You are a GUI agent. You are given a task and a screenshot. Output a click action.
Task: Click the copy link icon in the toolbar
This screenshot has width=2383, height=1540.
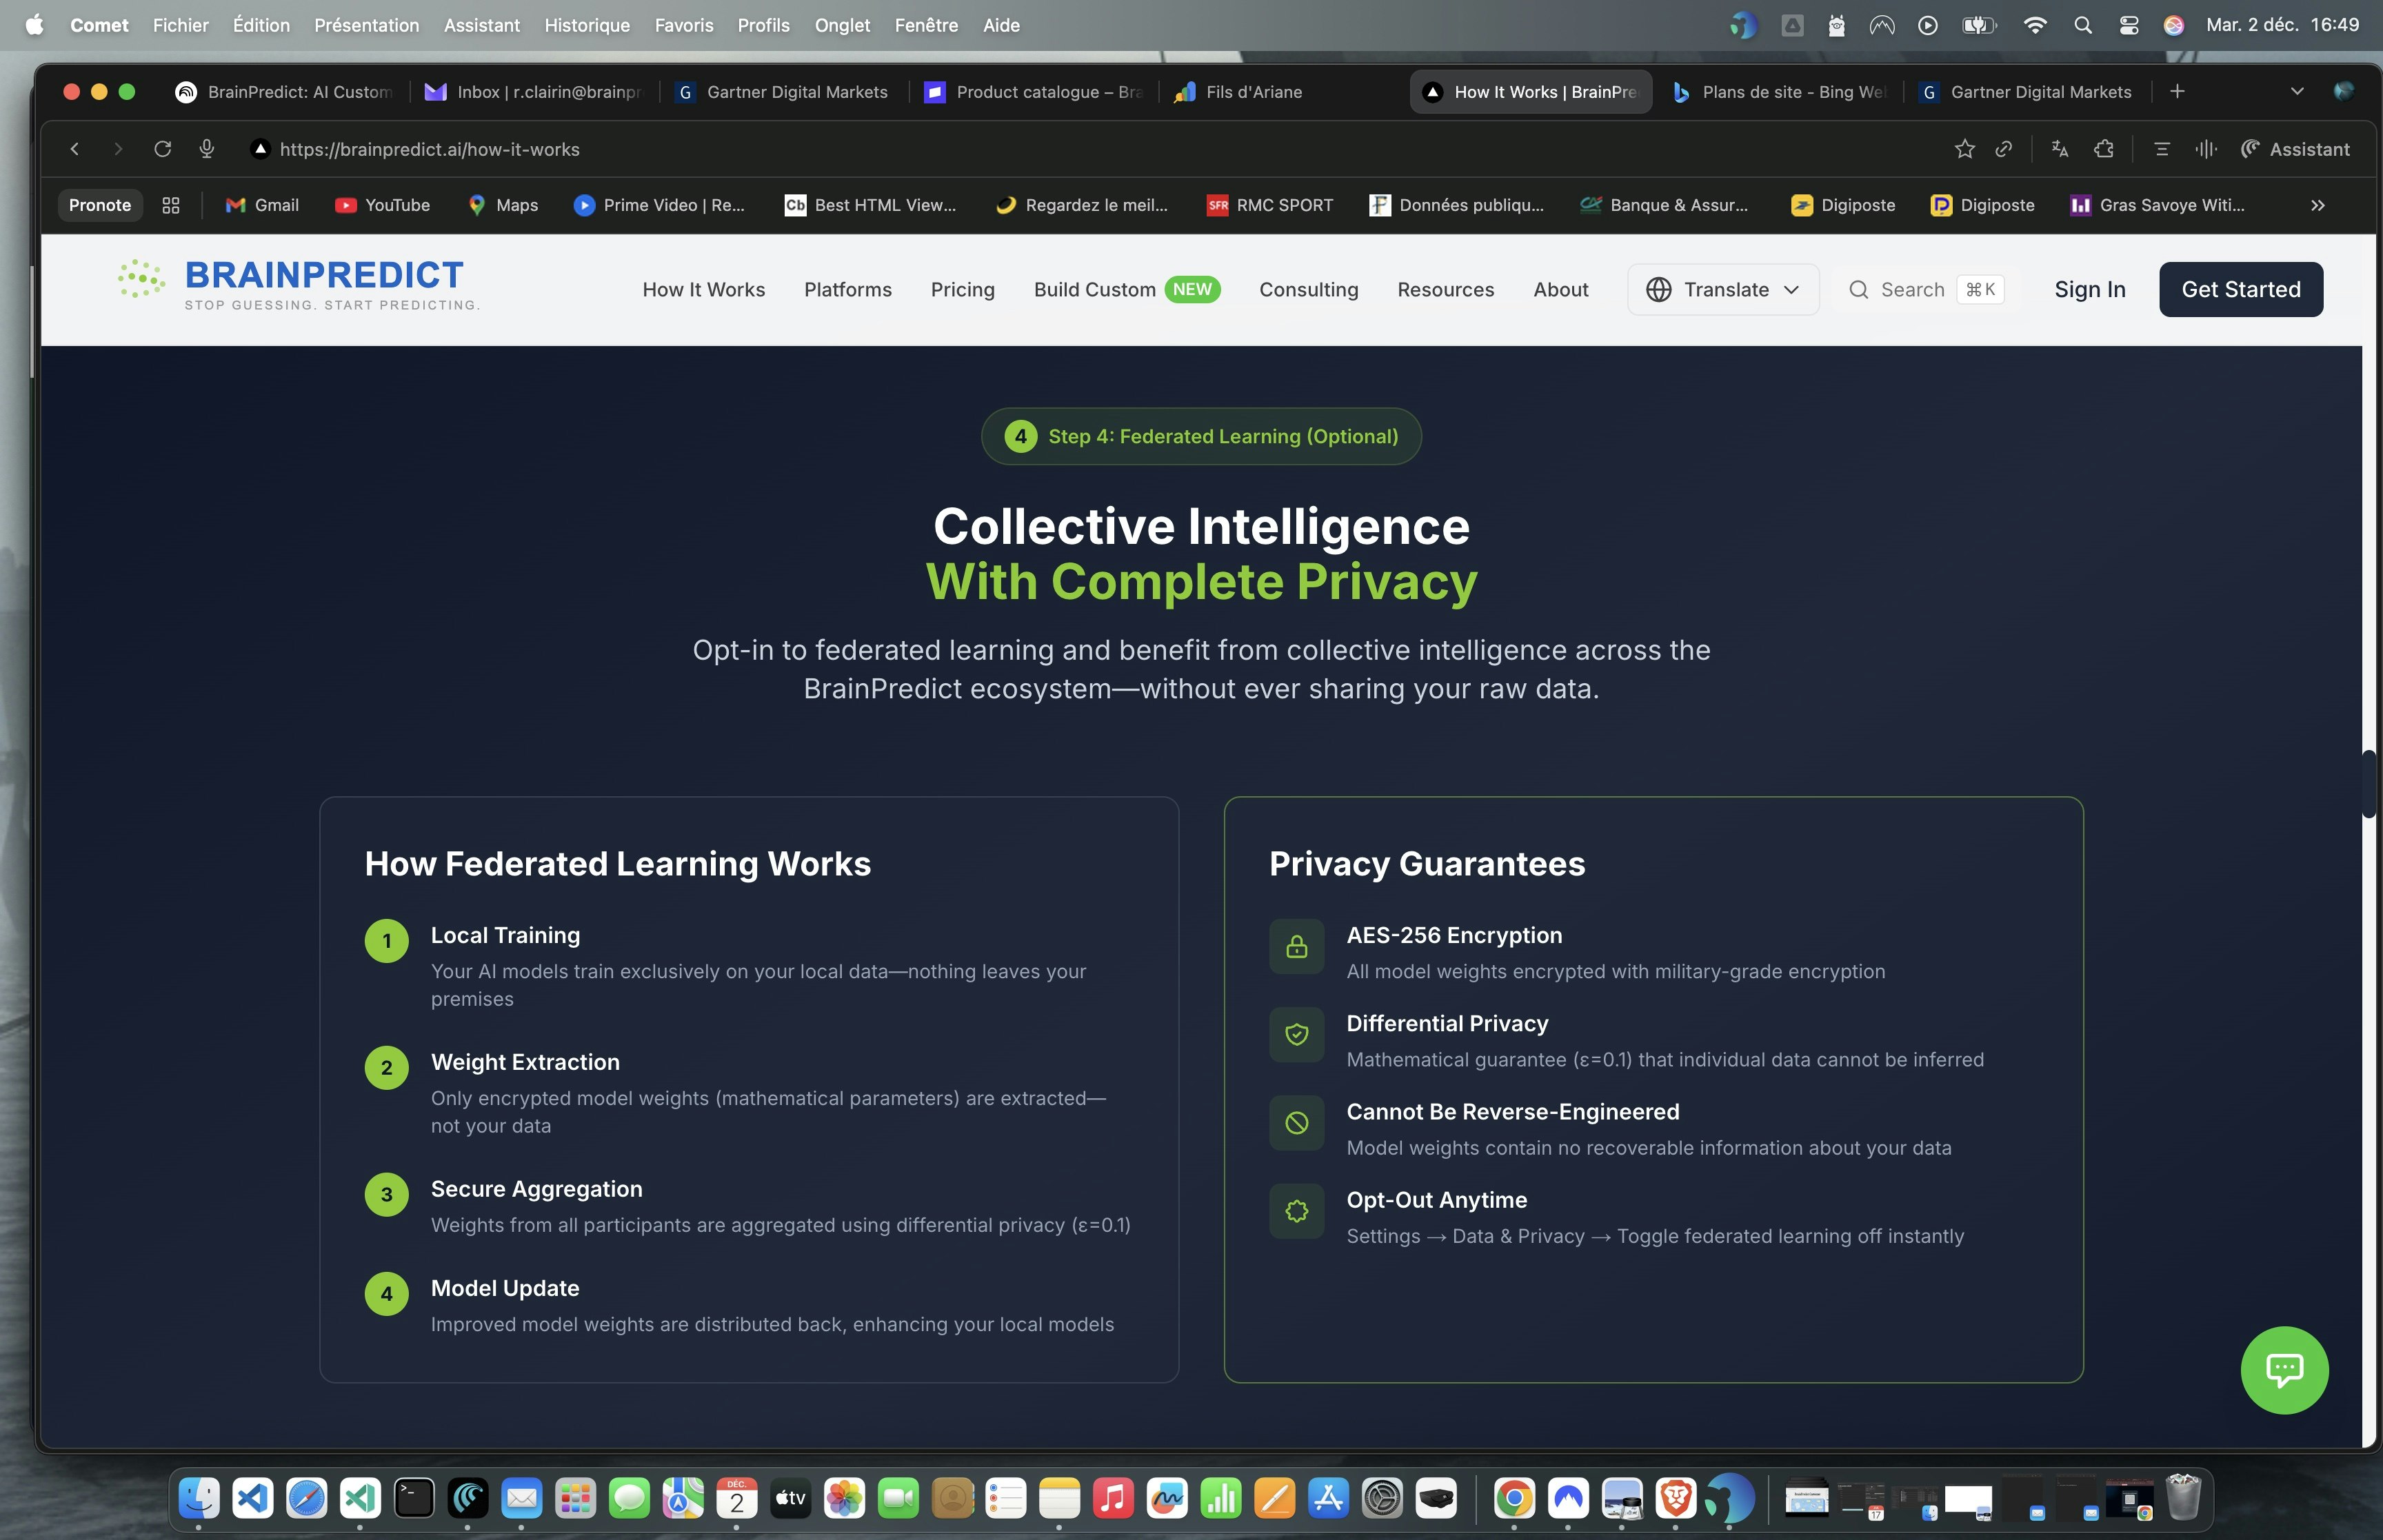(2004, 148)
